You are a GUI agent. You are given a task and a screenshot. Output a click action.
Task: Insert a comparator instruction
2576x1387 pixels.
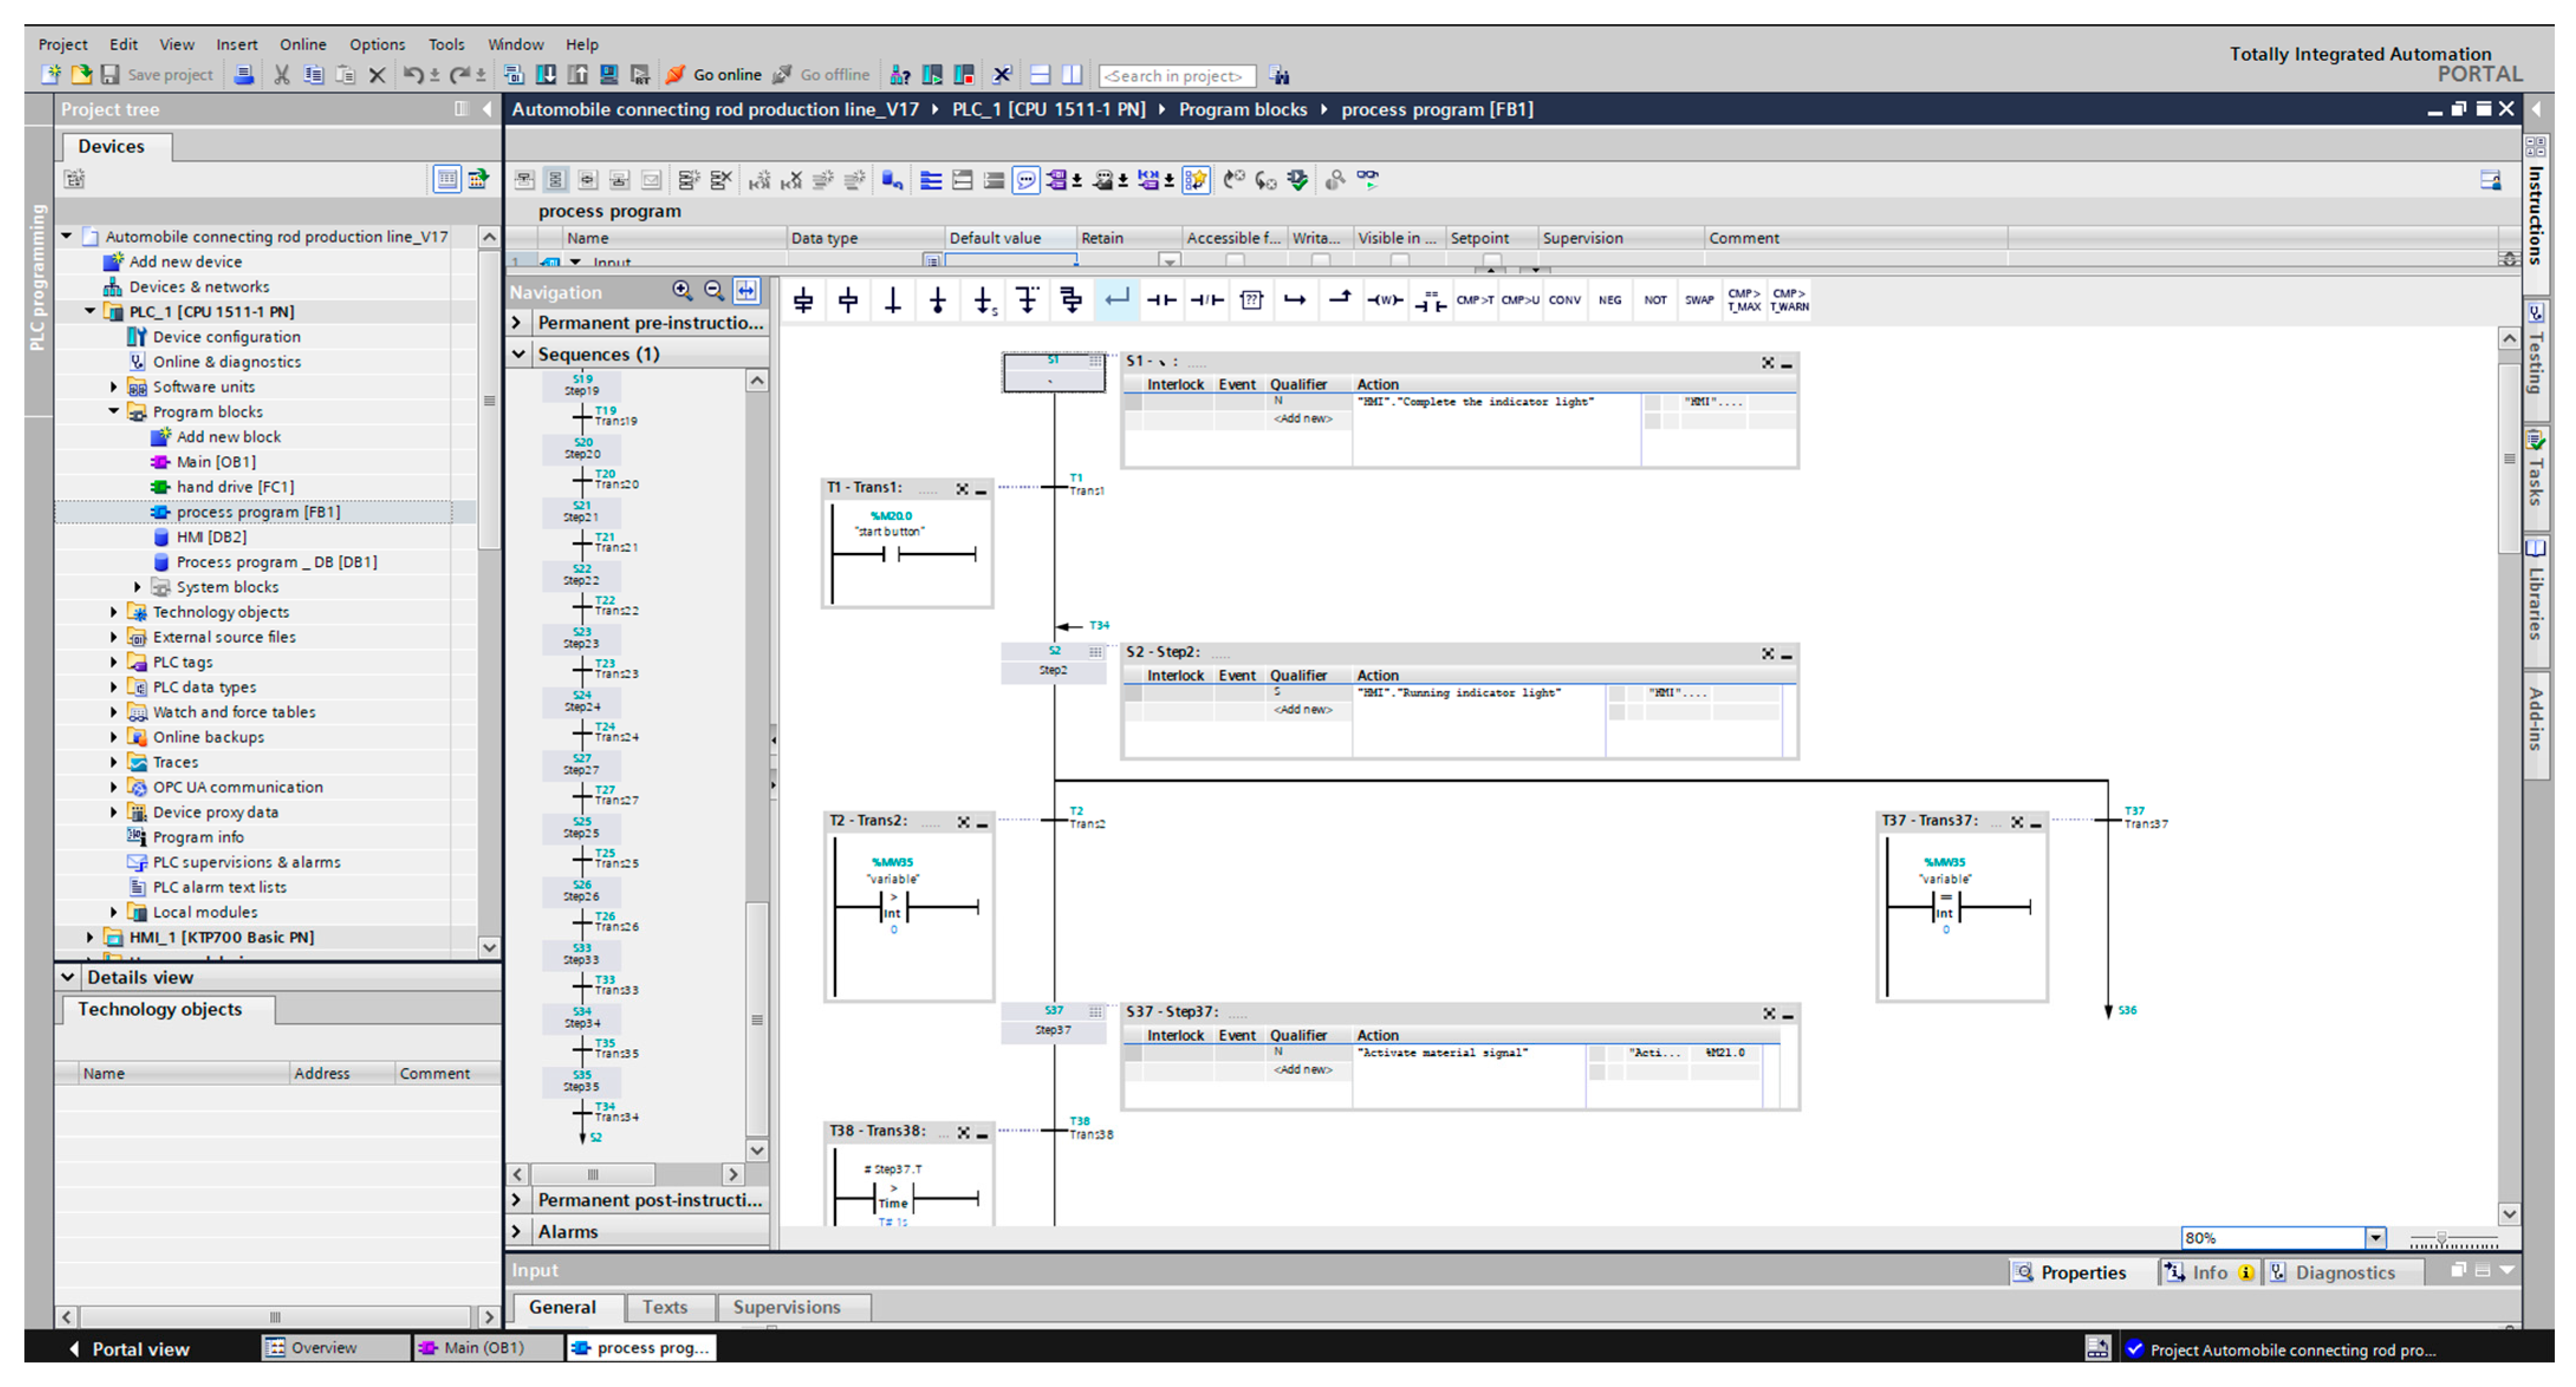click(x=1430, y=300)
